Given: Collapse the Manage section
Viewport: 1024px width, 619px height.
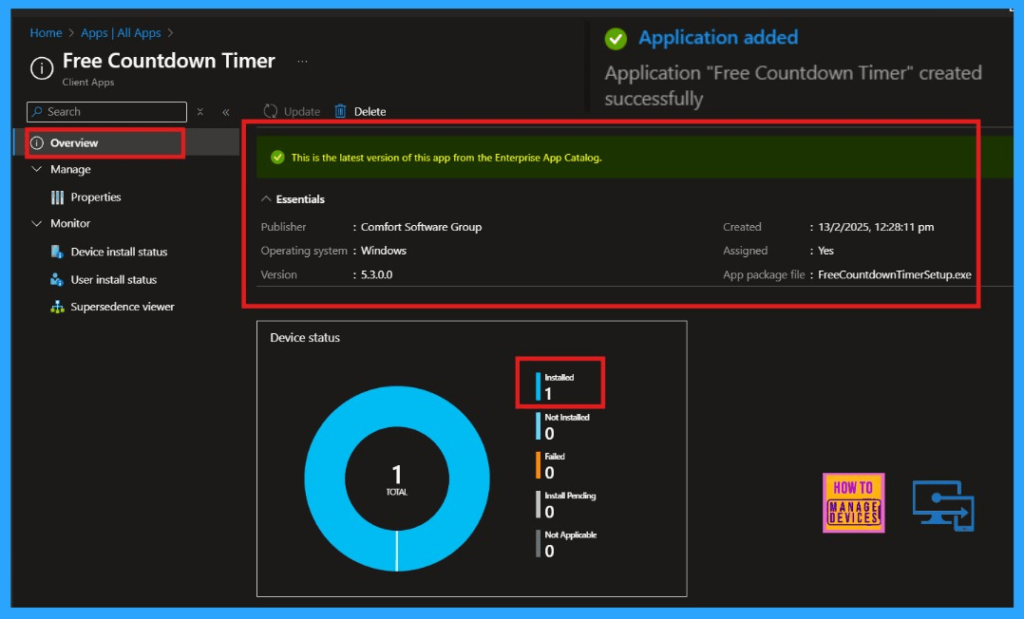Looking at the screenshot, I should [x=37, y=169].
